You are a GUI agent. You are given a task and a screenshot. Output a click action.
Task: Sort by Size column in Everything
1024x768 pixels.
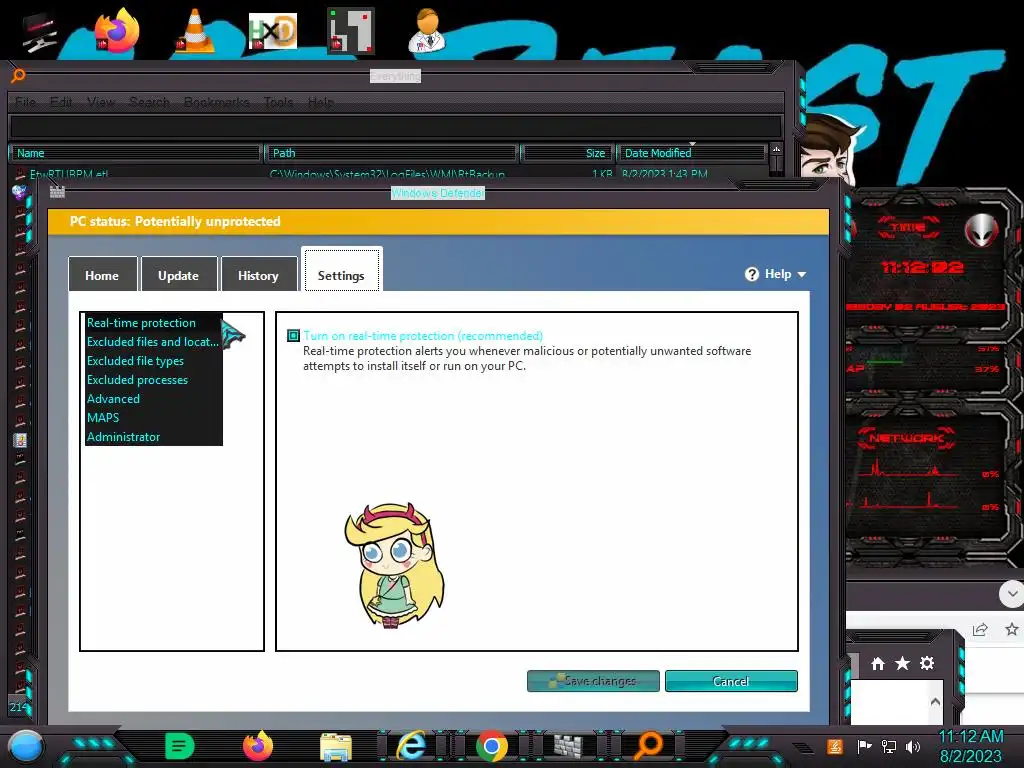click(x=567, y=153)
